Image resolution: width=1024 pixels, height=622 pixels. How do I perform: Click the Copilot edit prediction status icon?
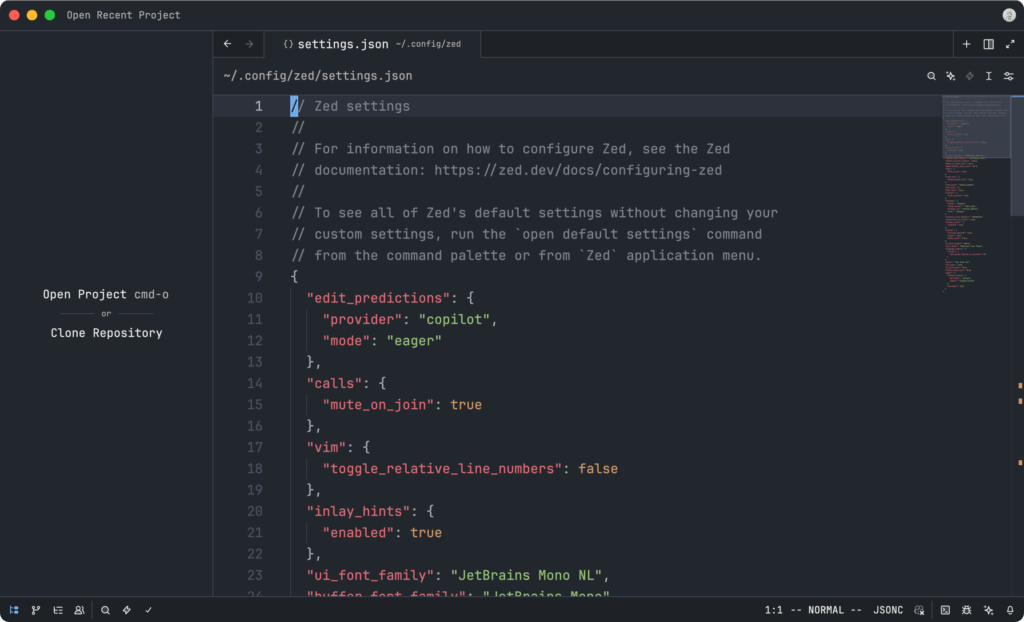pos(919,609)
